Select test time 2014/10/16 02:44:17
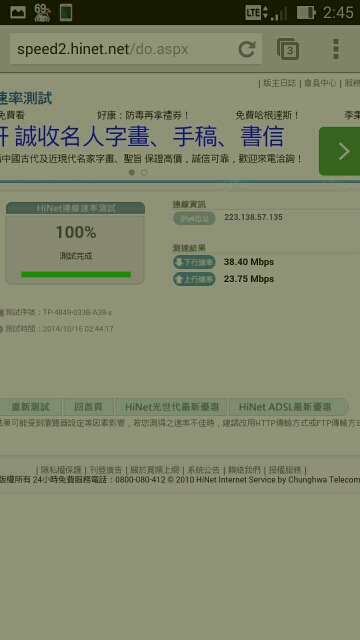360x640 pixels. [78, 329]
